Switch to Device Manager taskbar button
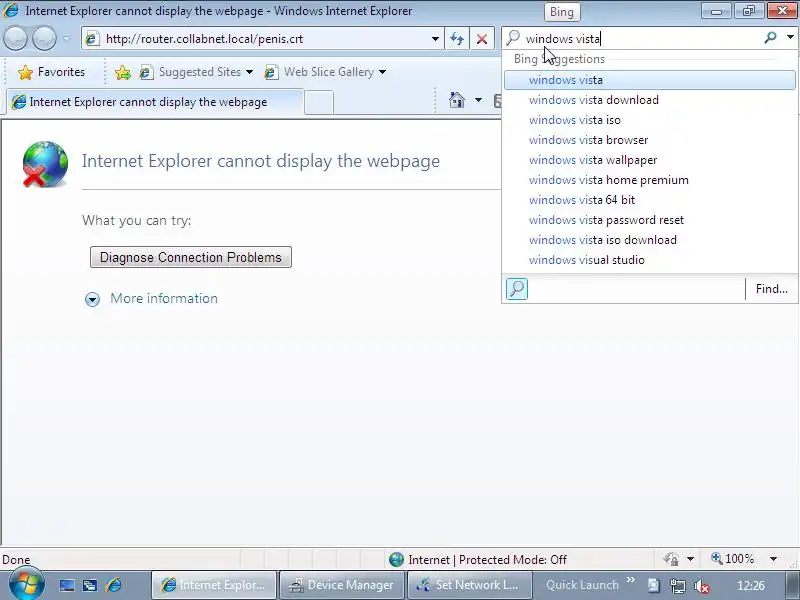This screenshot has height=600, width=800. pos(342,585)
